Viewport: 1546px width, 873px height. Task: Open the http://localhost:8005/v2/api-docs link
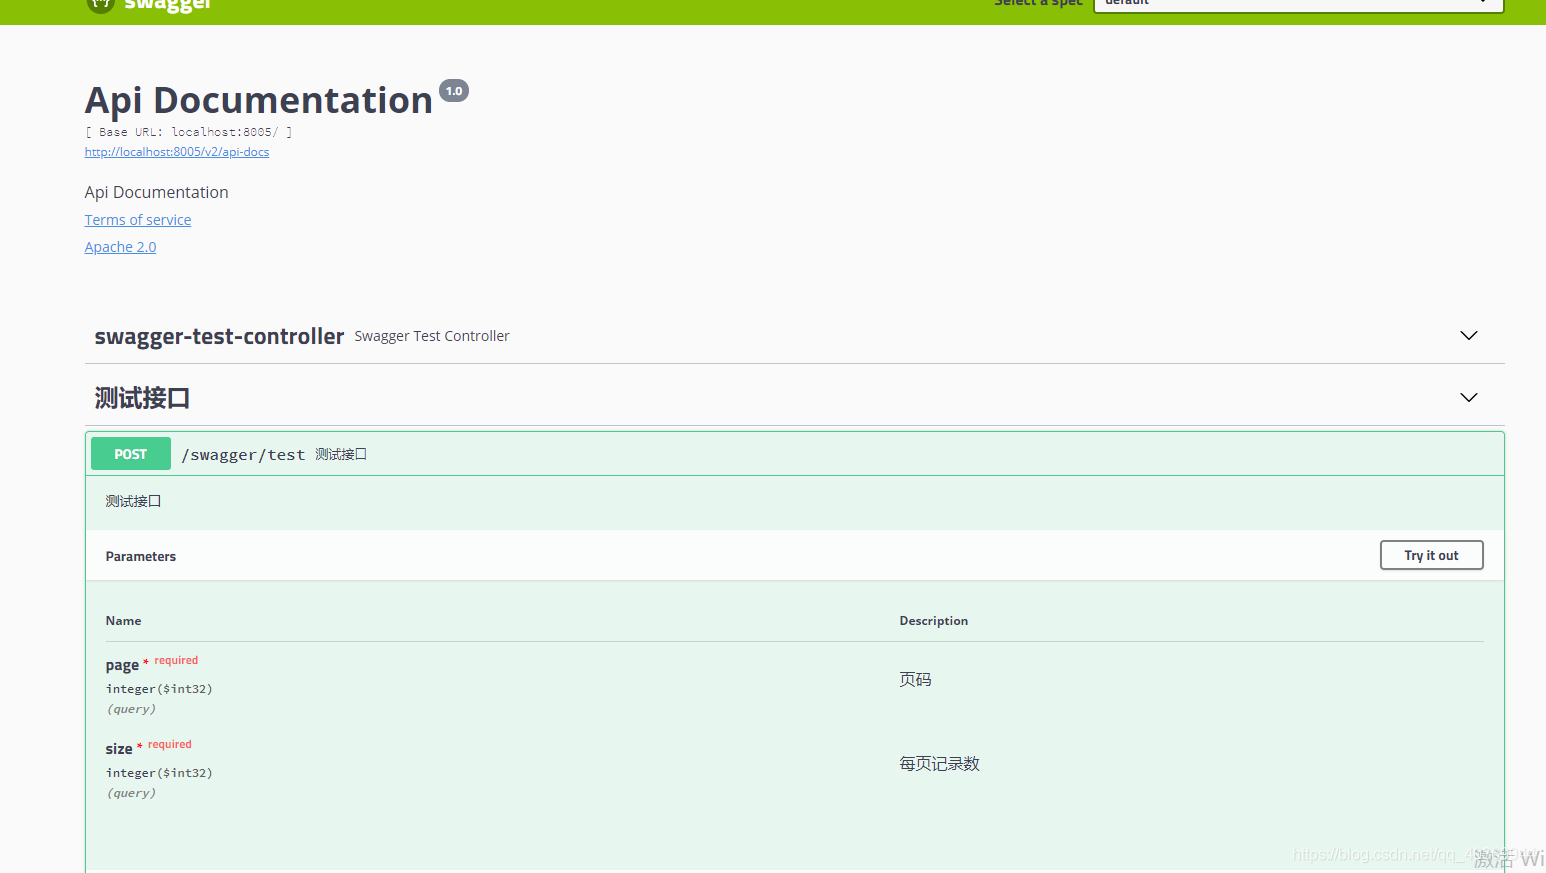177,151
